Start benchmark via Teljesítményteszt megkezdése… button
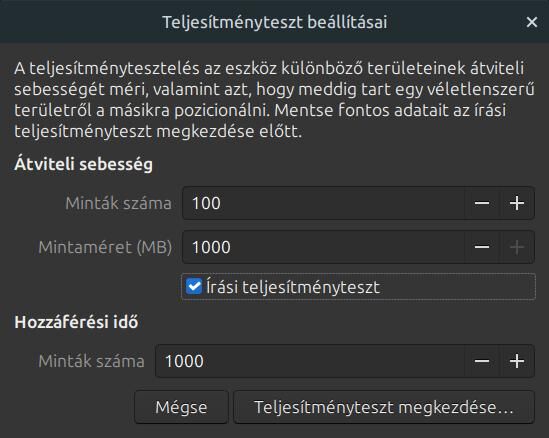The height and width of the screenshot is (438, 549). (384, 407)
